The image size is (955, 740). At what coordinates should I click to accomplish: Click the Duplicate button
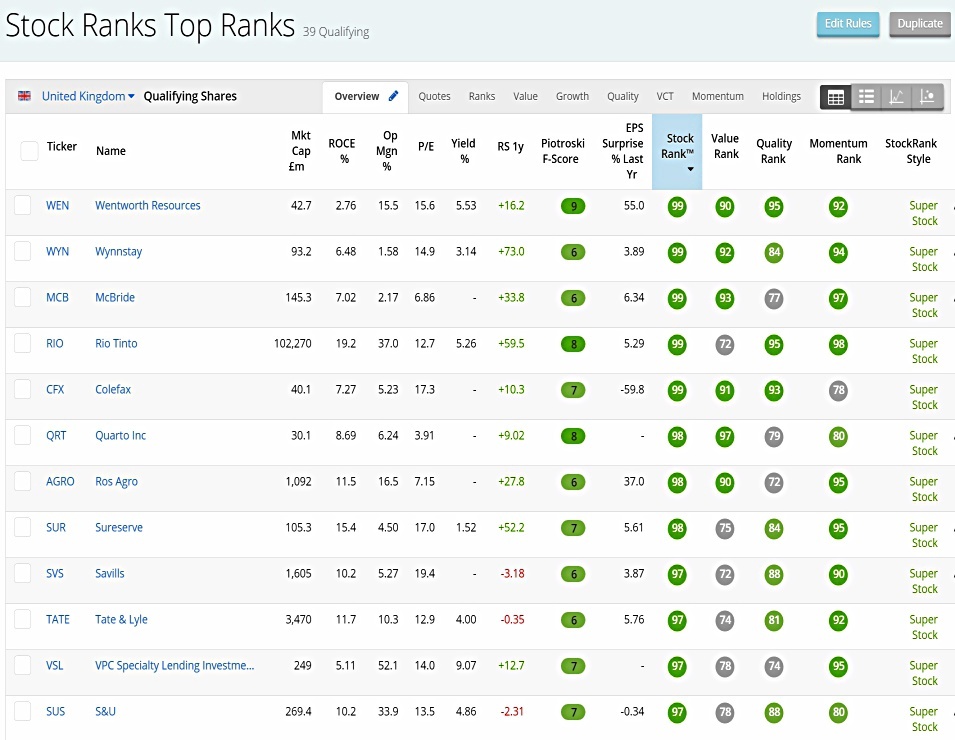[920, 24]
